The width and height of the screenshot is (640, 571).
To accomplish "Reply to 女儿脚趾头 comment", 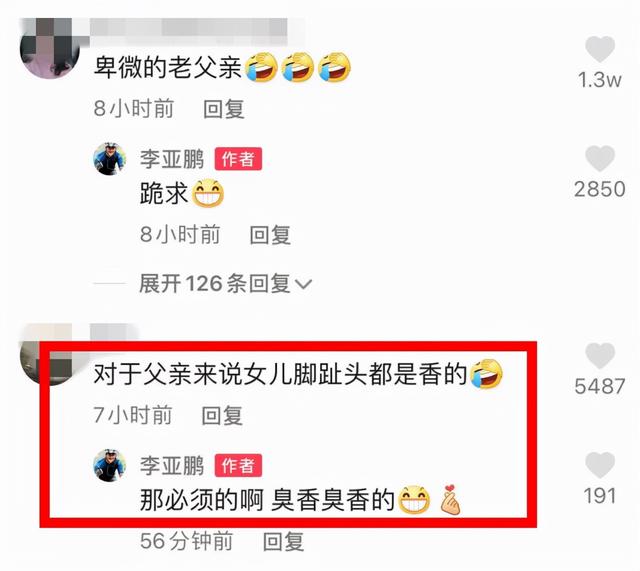I will click(222, 416).
